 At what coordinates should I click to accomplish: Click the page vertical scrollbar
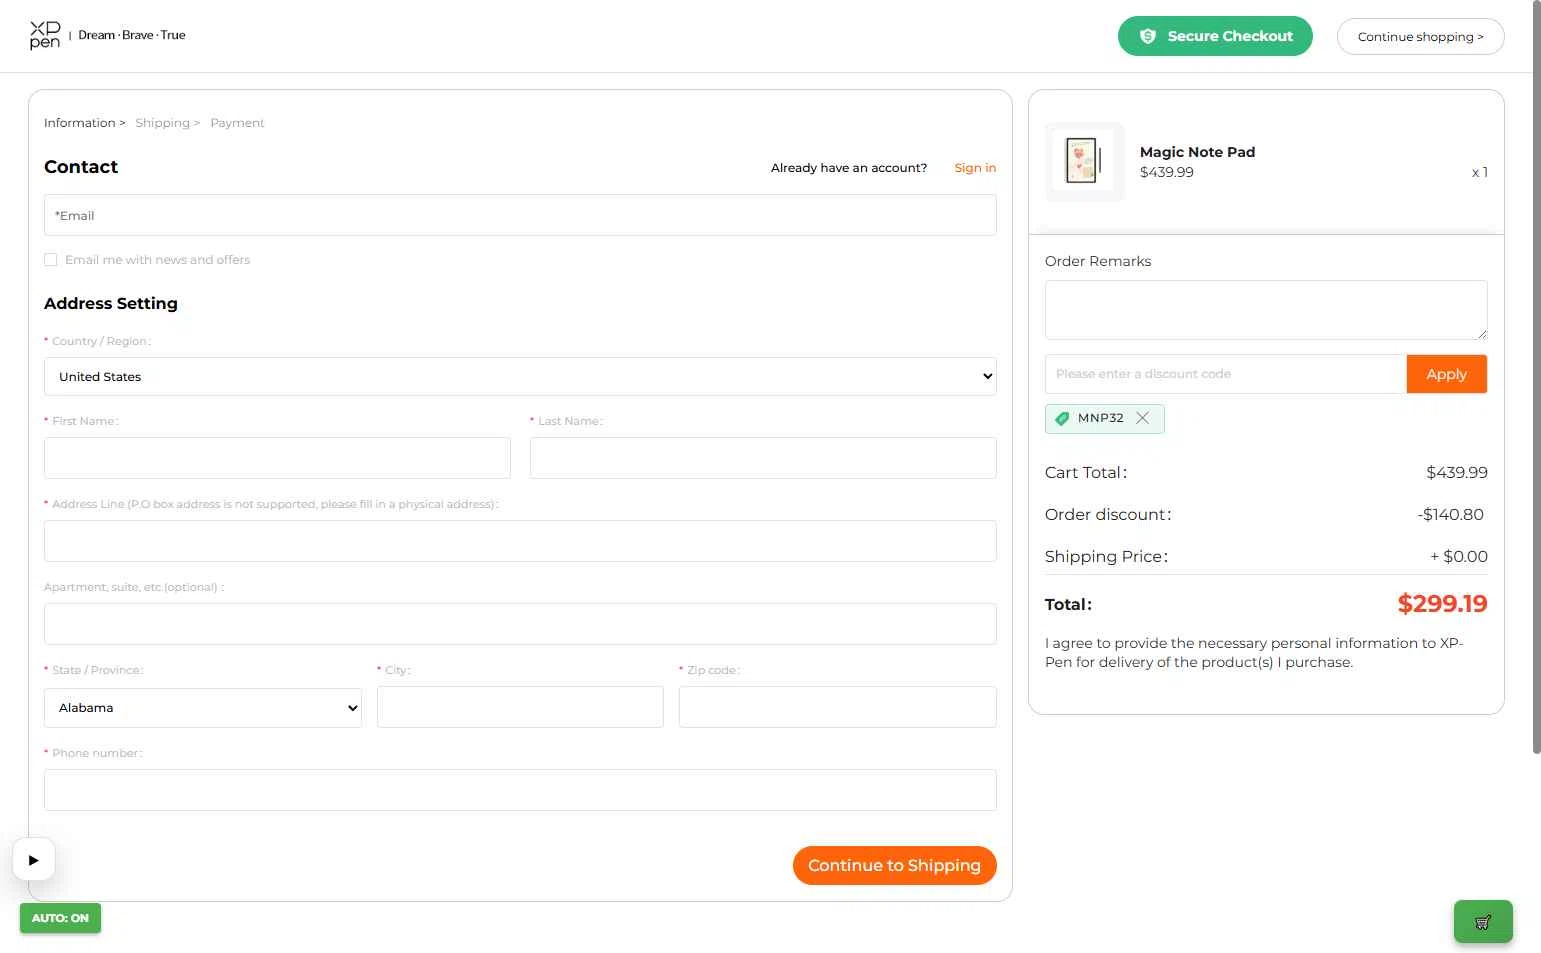point(1537,377)
